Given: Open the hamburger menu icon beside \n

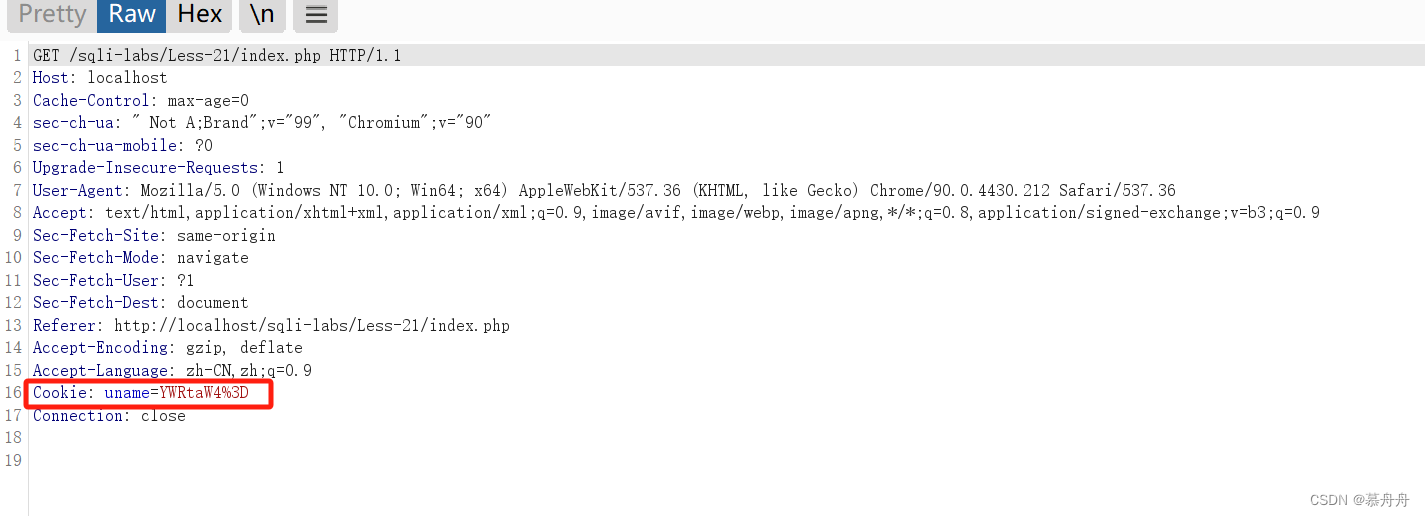Looking at the screenshot, I should pos(316,15).
